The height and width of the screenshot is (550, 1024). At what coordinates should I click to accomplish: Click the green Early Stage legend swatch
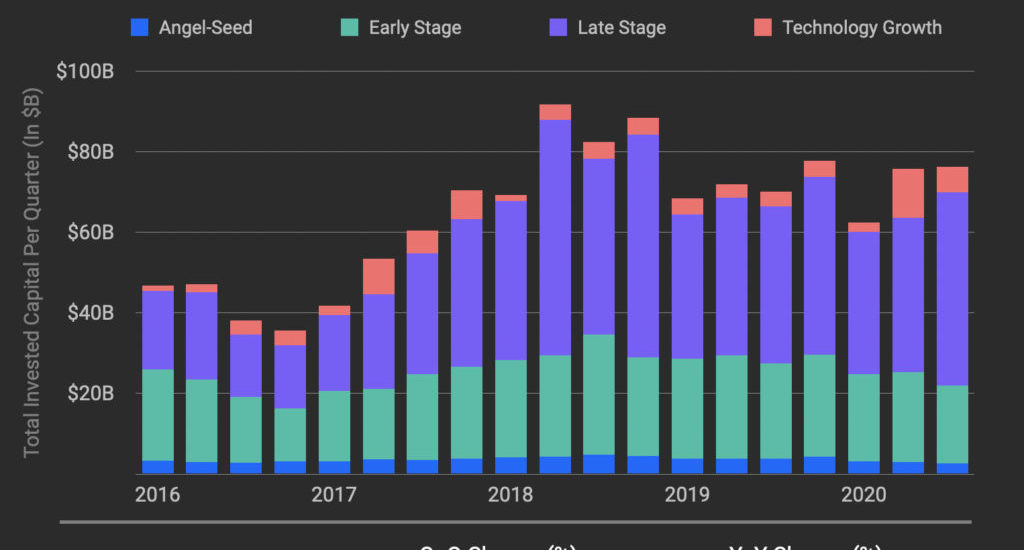click(348, 28)
